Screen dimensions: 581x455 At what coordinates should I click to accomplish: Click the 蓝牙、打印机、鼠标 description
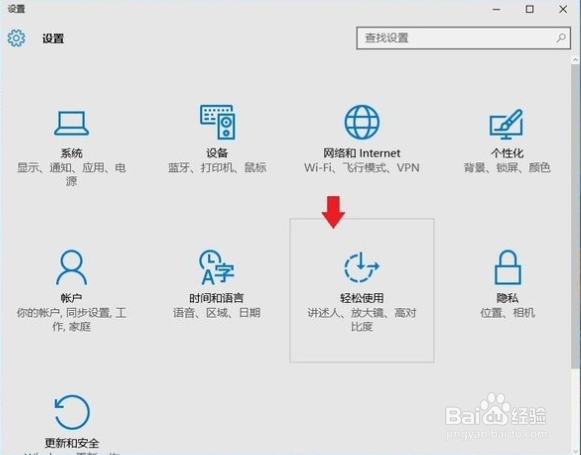tap(217, 167)
